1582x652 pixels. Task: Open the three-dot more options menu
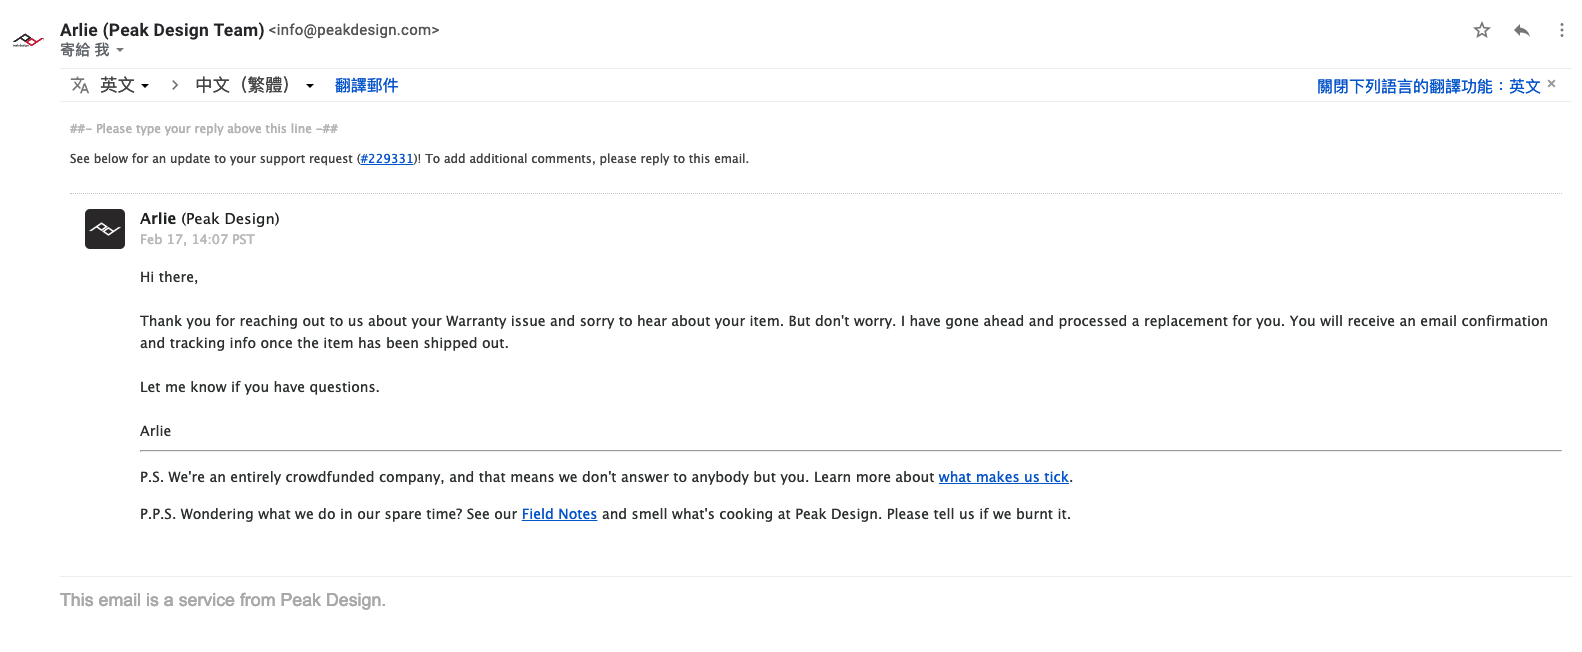(x=1561, y=30)
